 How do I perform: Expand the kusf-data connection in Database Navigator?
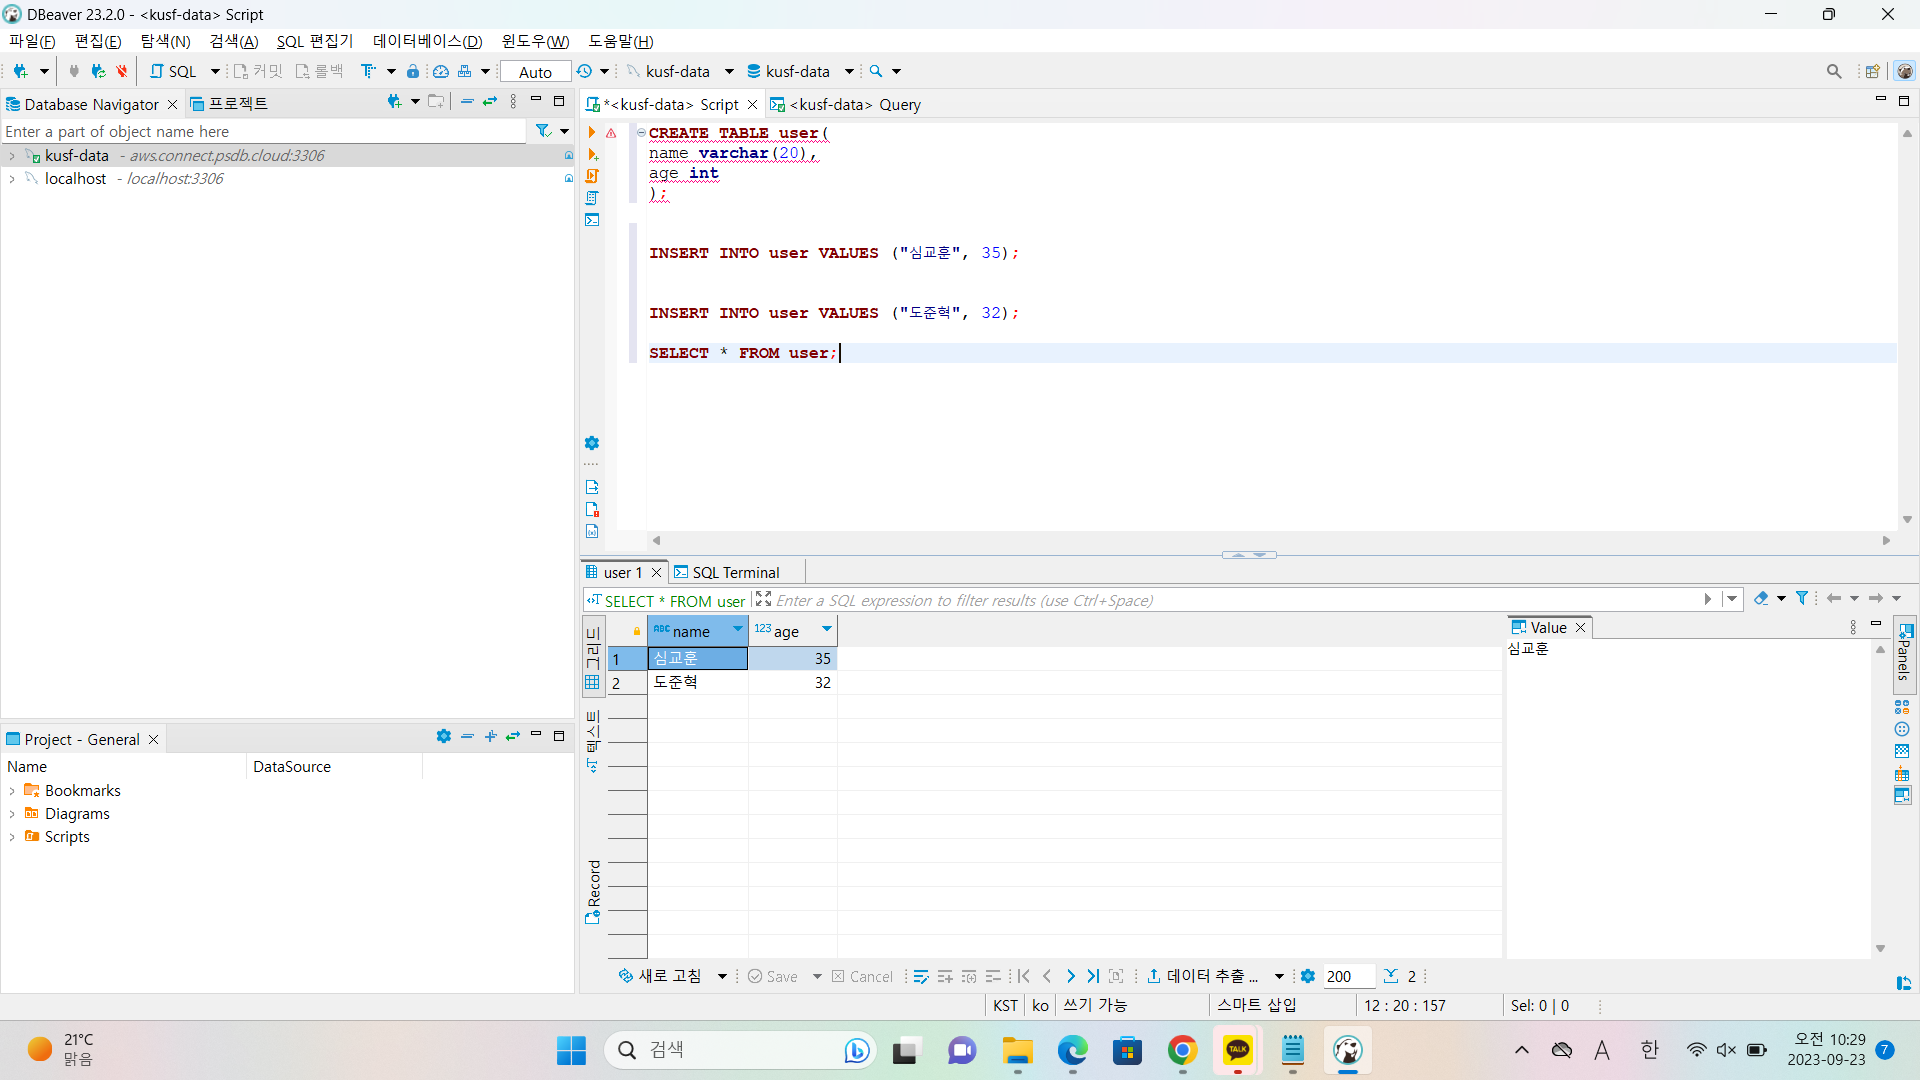click(x=13, y=155)
